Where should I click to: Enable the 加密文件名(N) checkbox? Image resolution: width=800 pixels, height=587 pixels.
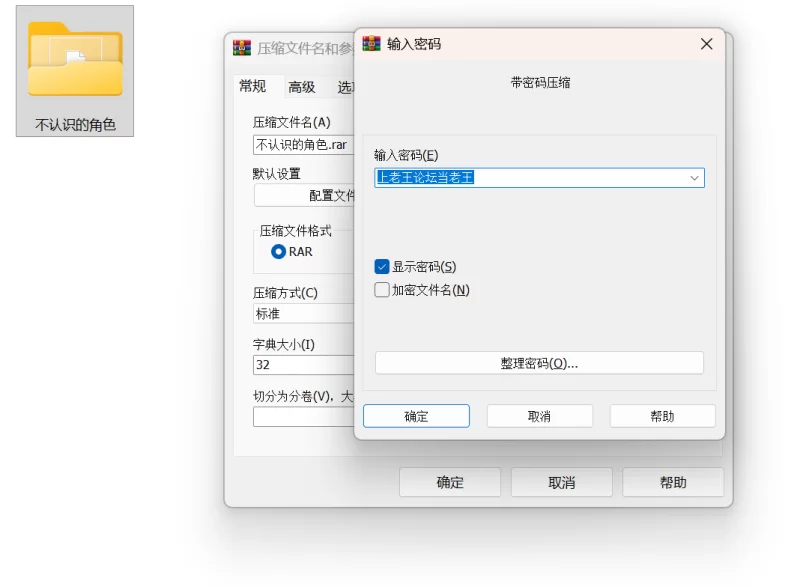point(382,290)
